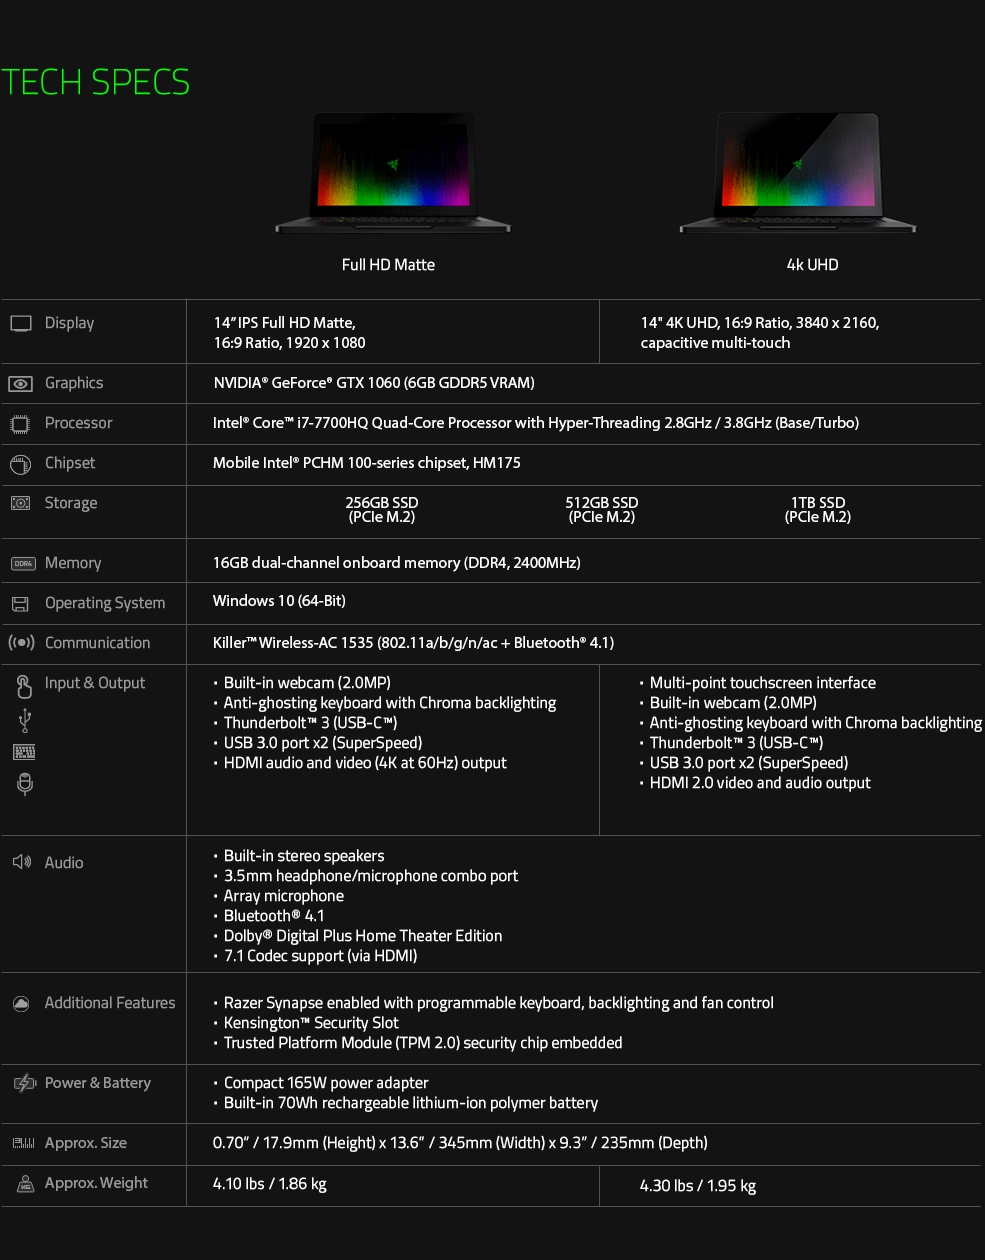985x1260 pixels.
Task: Click "HDMI audio and video (4K at 60Hz) output"
Action: 365,763
